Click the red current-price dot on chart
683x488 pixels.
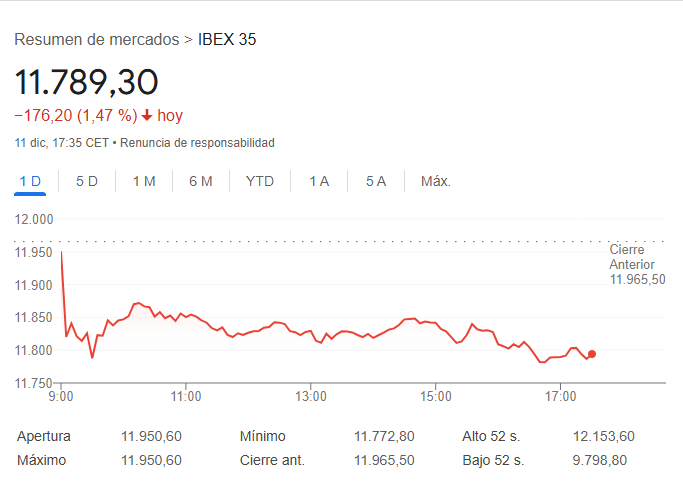(592, 354)
